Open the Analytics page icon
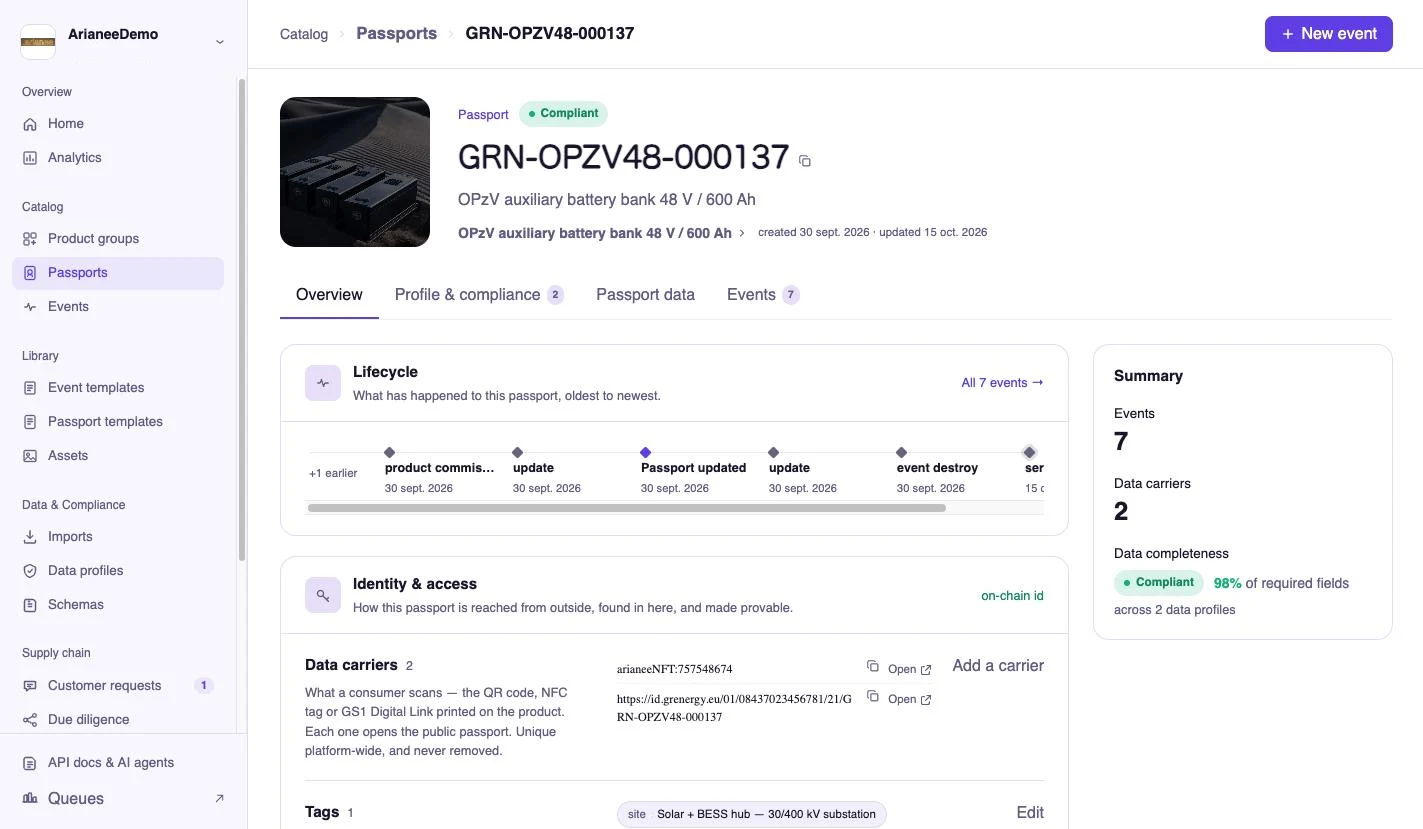The width and height of the screenshot is (1423, 829). pyautogui.click(x=30, y=158)
